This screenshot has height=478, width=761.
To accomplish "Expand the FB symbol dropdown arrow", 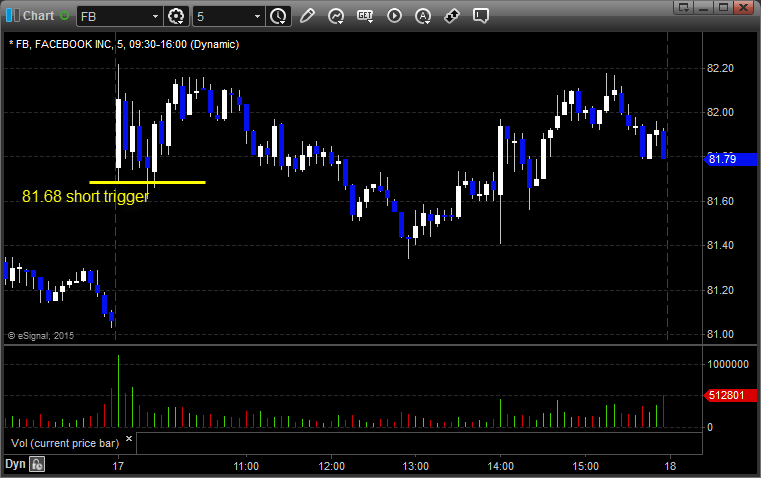I will pos(155,16).
